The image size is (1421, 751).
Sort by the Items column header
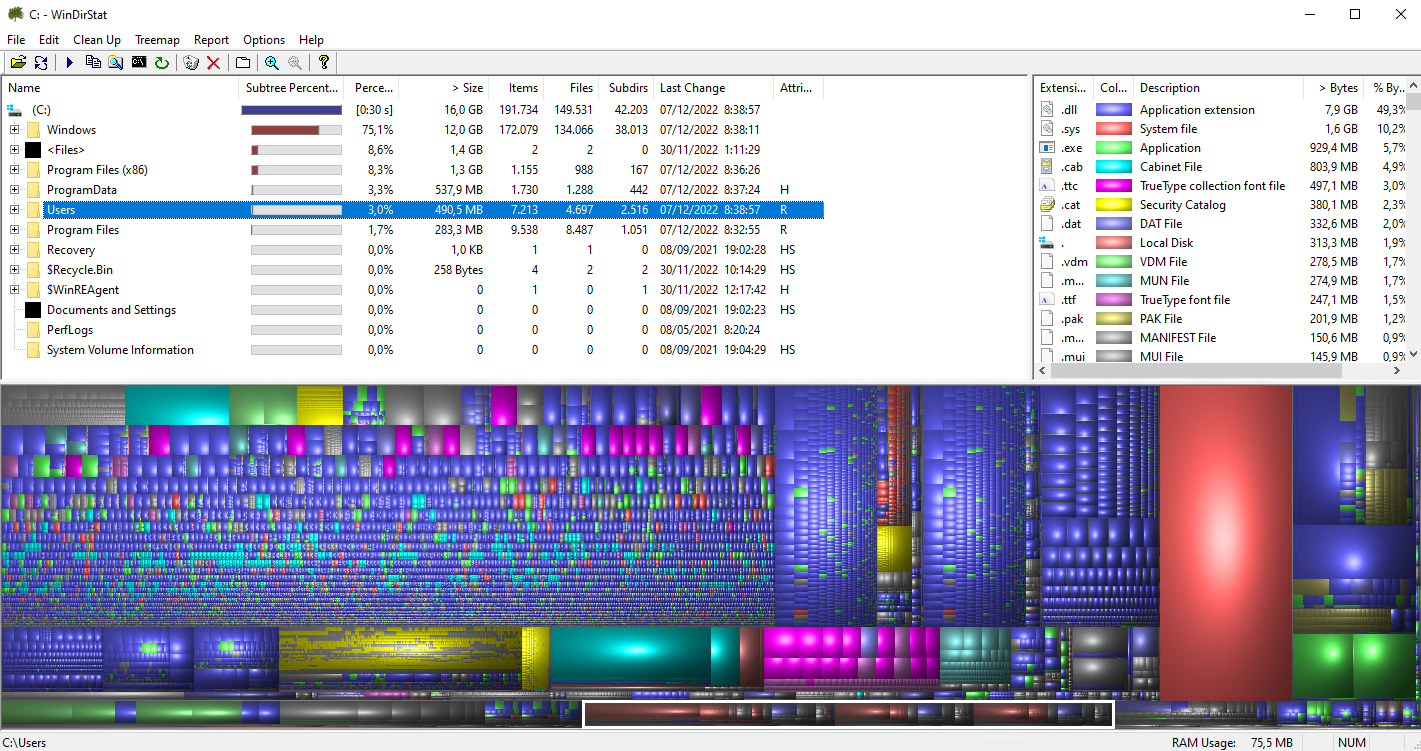[x=516, y=88]
